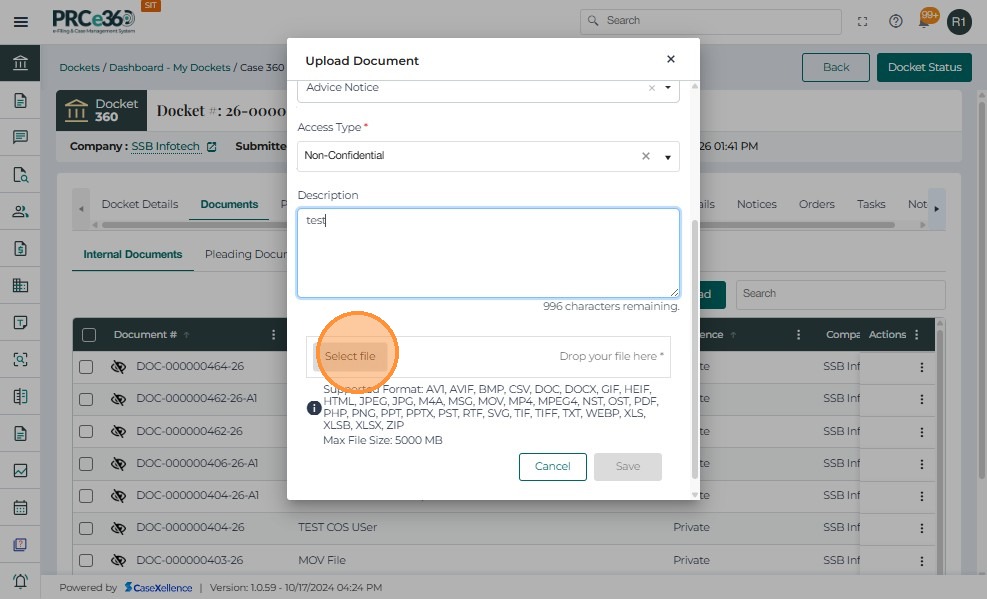
Task: Check the box for DOC-000000462-26
Action: (86, 432)
